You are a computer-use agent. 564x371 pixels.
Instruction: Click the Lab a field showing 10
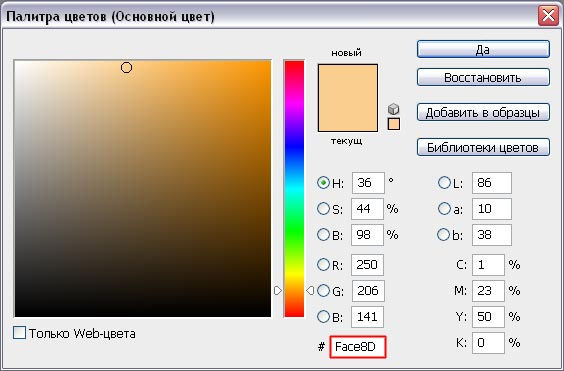point(492,209)
